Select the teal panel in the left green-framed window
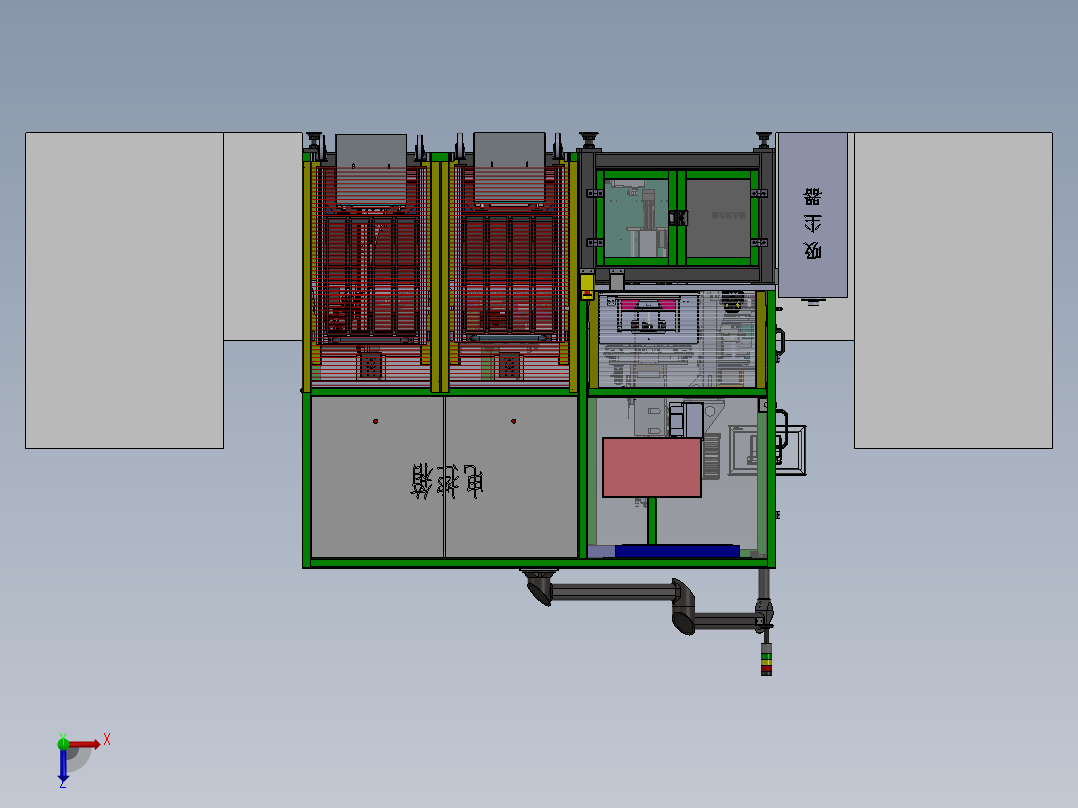 pyautogui.click(x=636, y=218)
